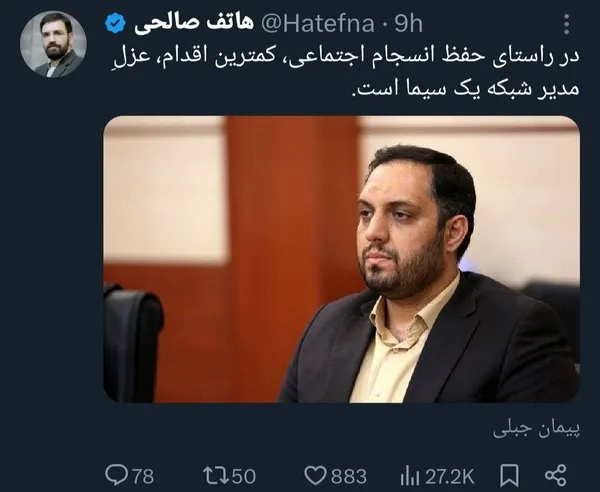600x492 pixels.
Task: Click tweet text line مدیر شبکه یک سیما
Action: tap(466, 87)
